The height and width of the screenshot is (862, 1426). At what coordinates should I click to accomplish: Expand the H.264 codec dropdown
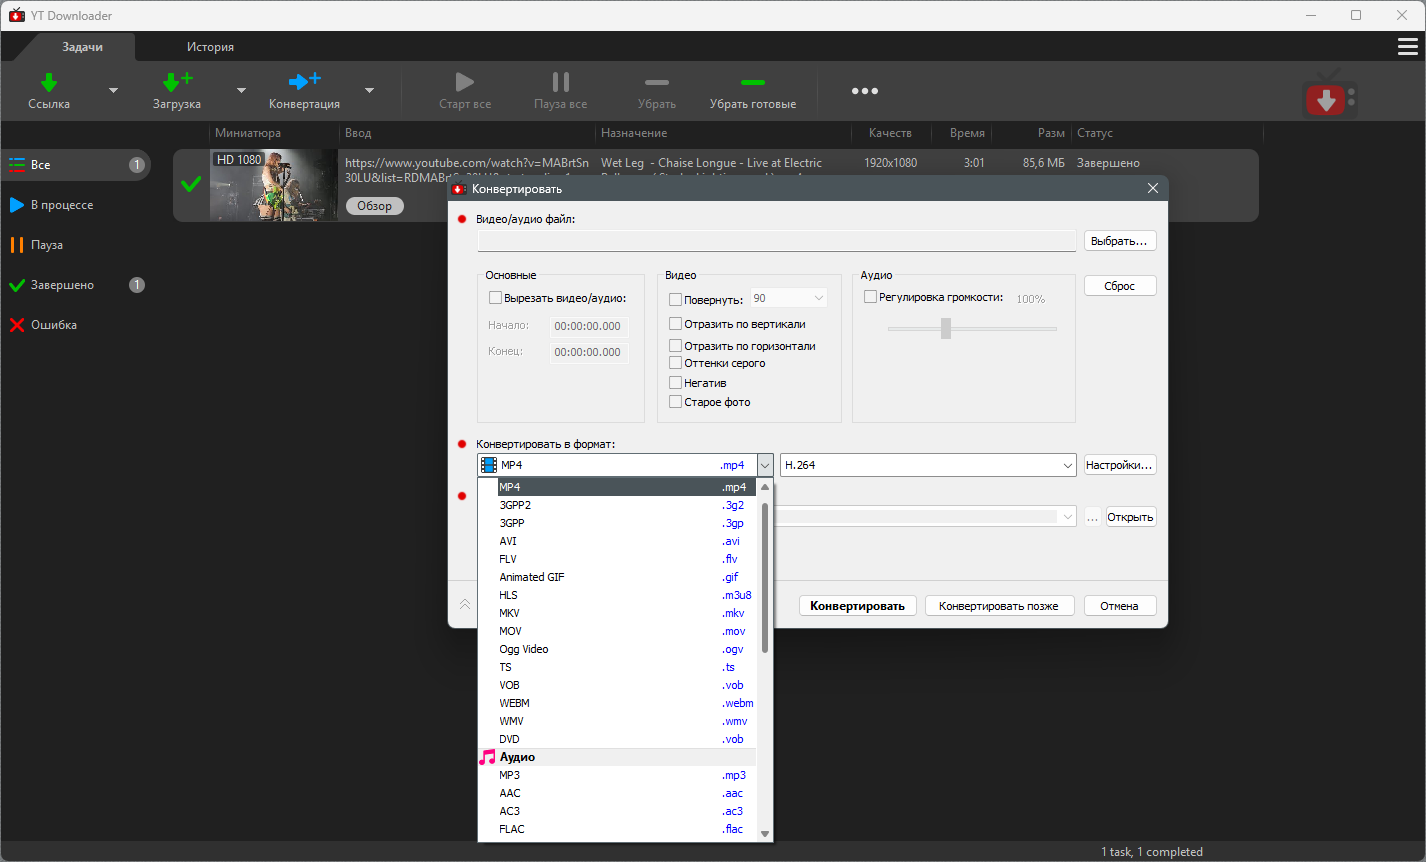pyautogui.click(x=1068, y=465)
